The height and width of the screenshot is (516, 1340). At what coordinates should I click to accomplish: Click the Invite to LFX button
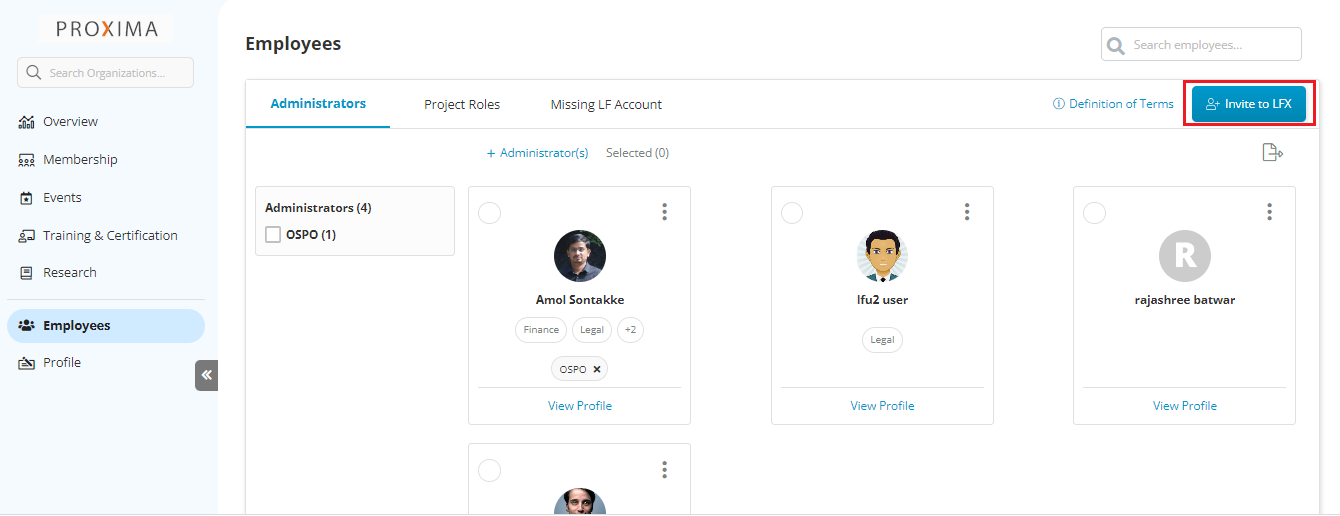tap(1248, 104)
